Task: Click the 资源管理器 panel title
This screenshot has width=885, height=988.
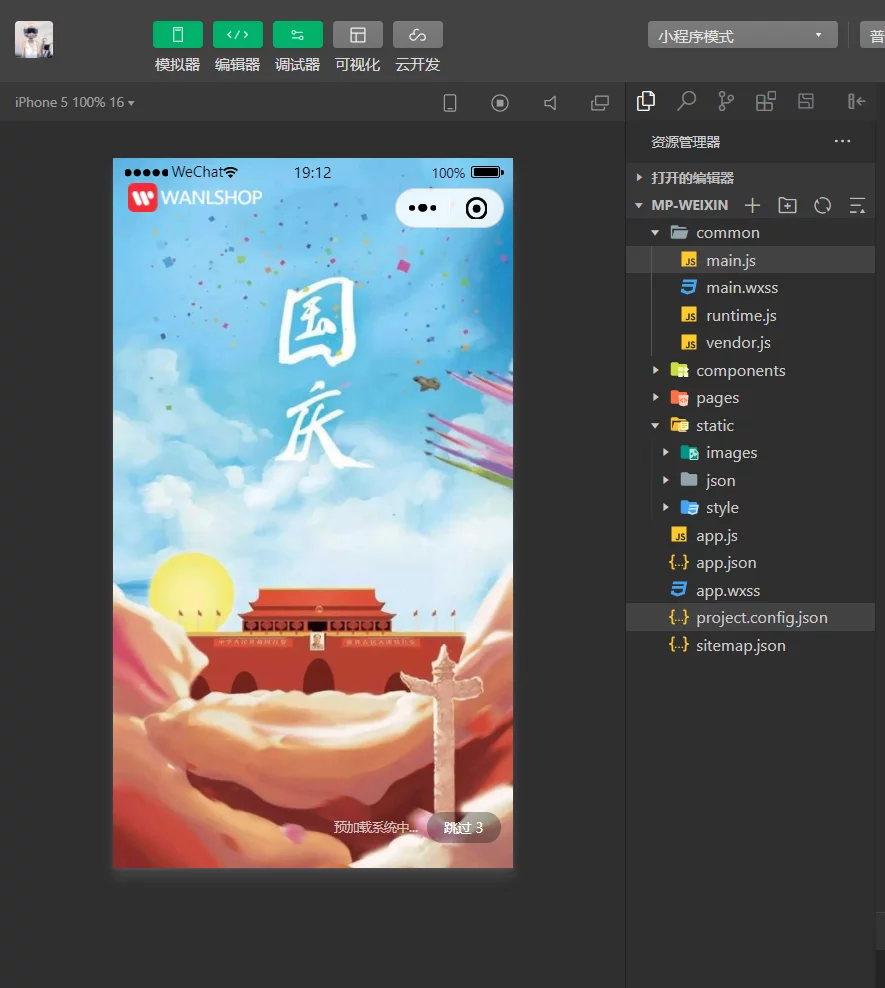Action: (x=685, y=142)
